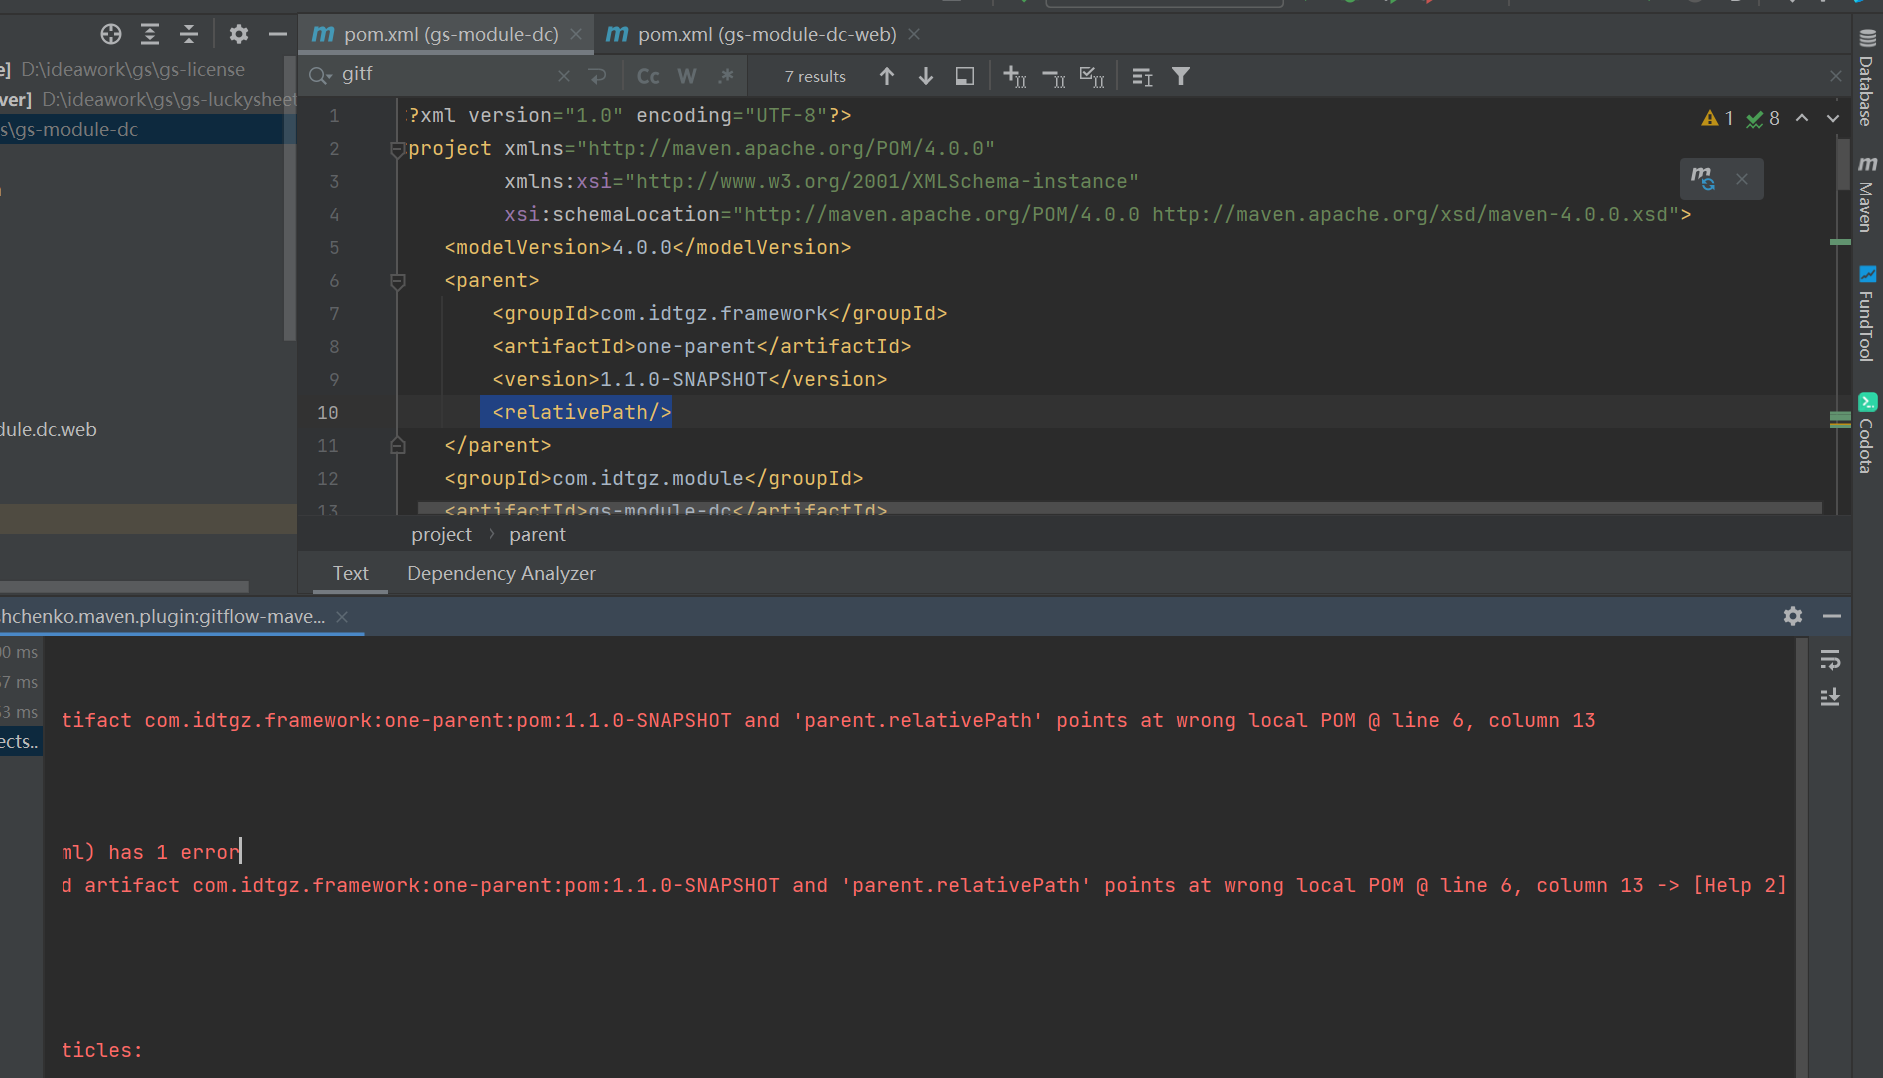The width and height of the screenshot is (1883, 1078).
Task: Click the [Help 2] link in console
Action: click(1739, 885)
